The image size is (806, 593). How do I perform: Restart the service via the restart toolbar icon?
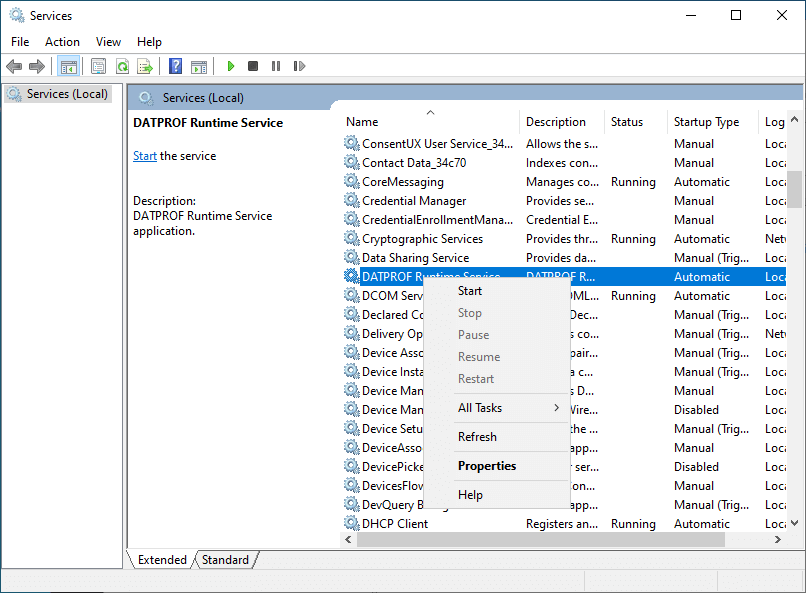pyautogui.click(x=300, y=66)
